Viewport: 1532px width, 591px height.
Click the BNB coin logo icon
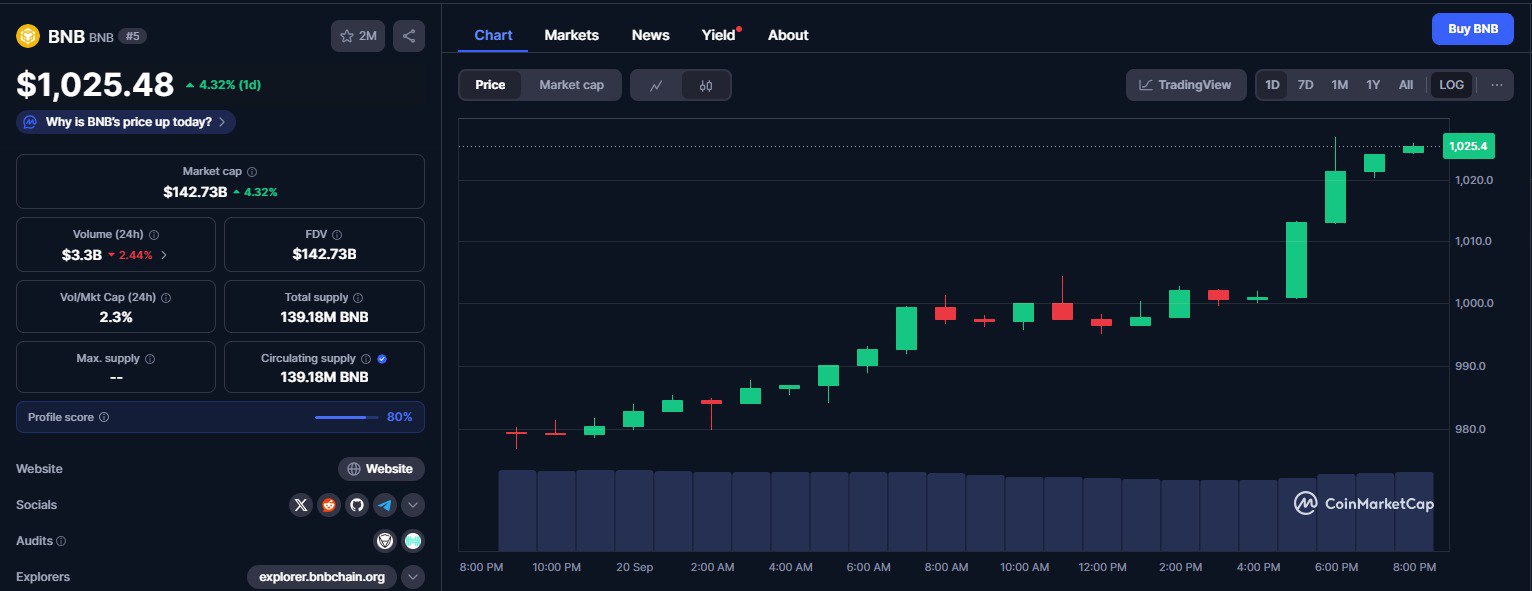point(27,36)
